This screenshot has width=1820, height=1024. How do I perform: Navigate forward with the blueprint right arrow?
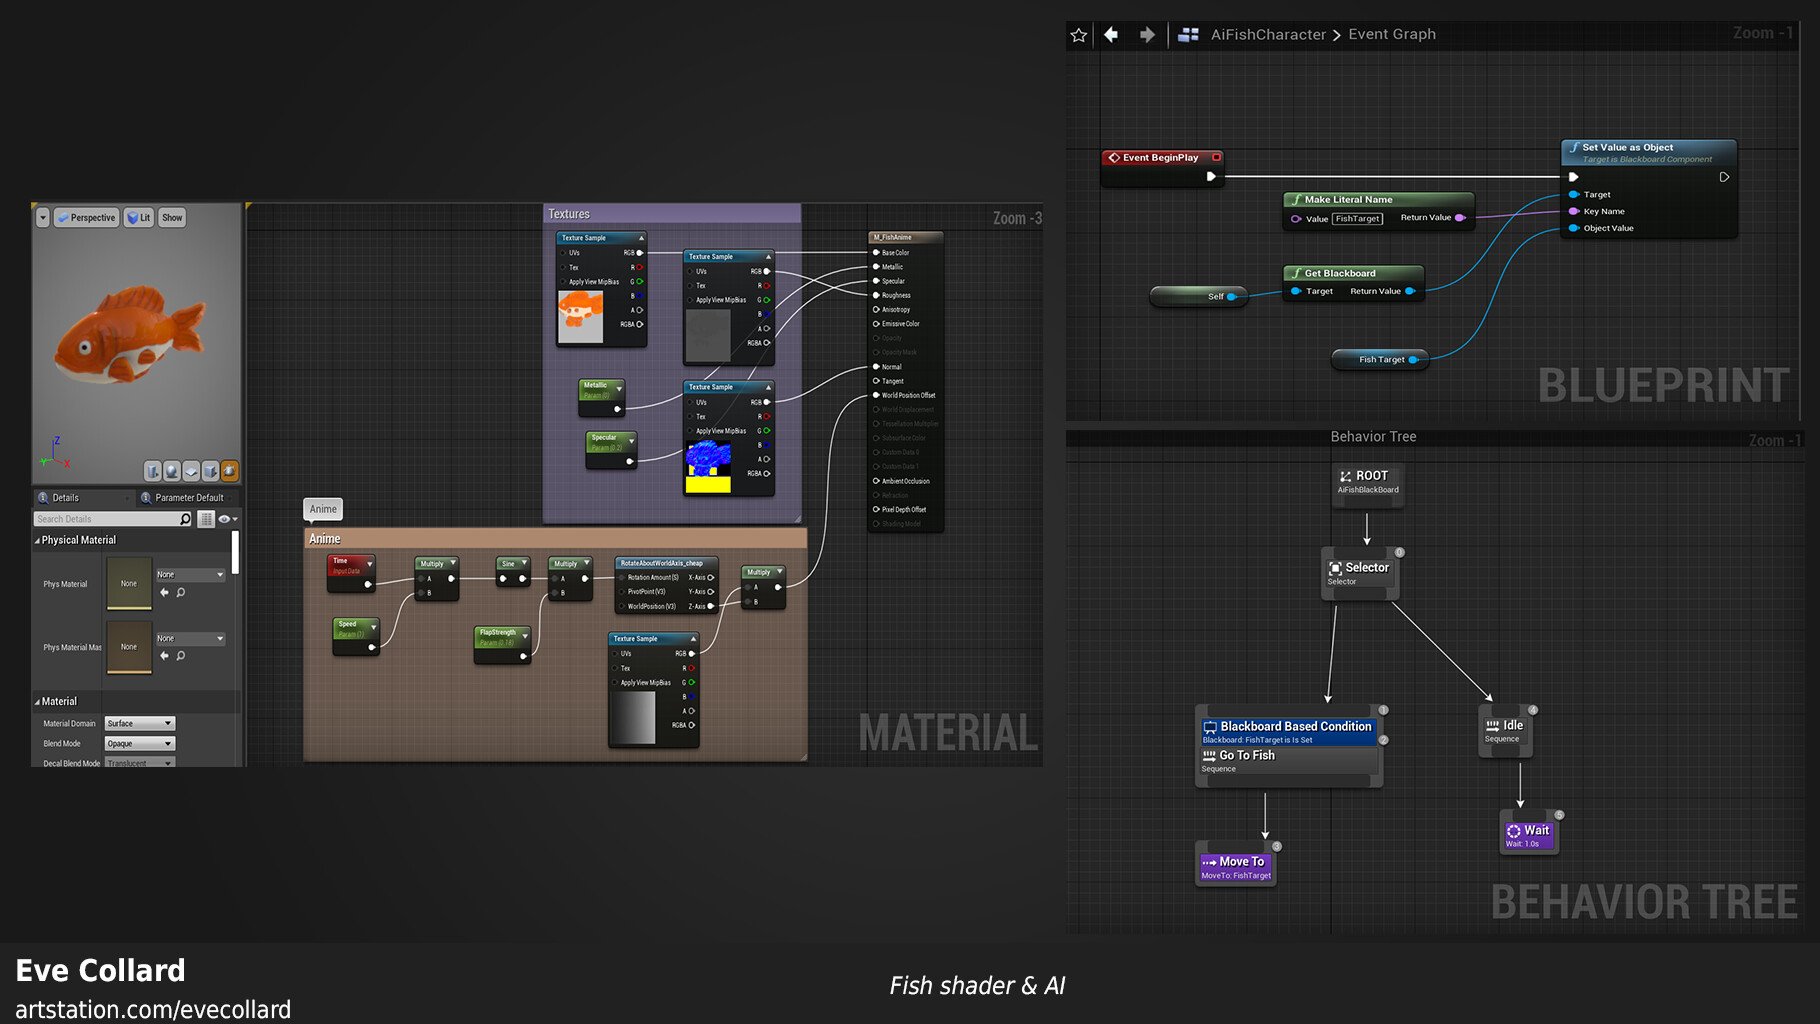point(1146,35)
